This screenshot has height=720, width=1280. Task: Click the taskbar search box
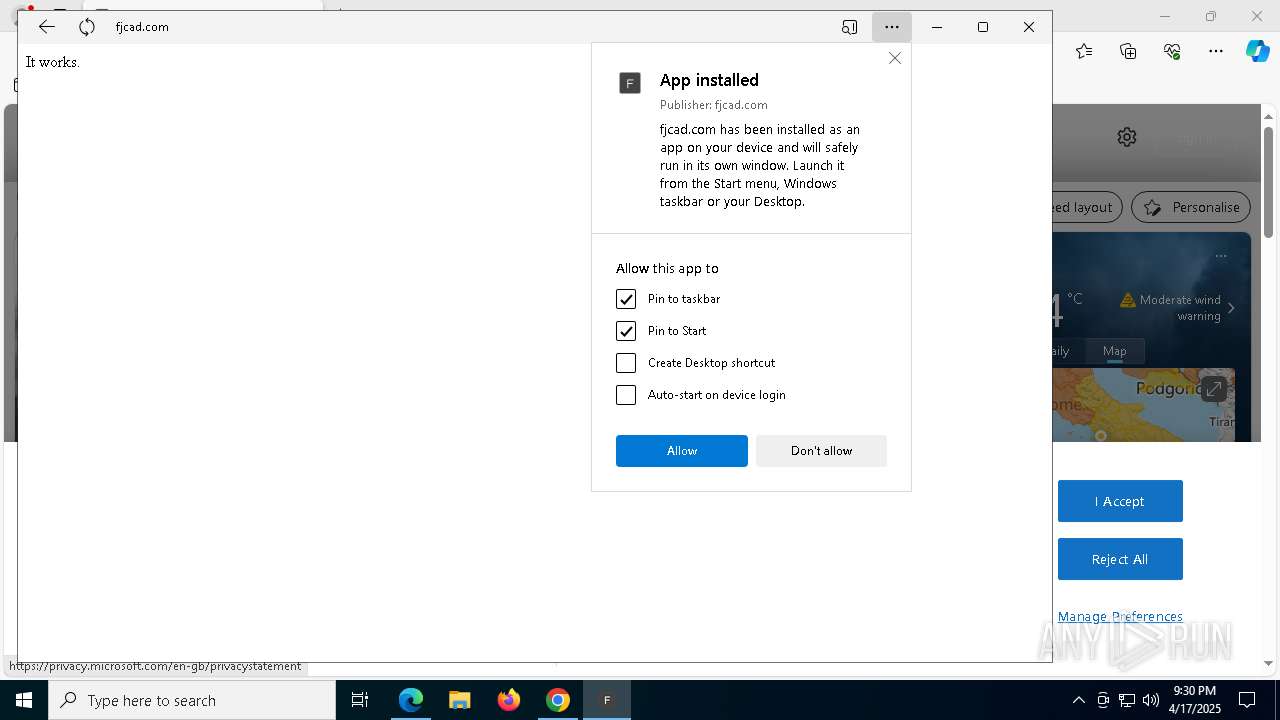tap(192, 700)
